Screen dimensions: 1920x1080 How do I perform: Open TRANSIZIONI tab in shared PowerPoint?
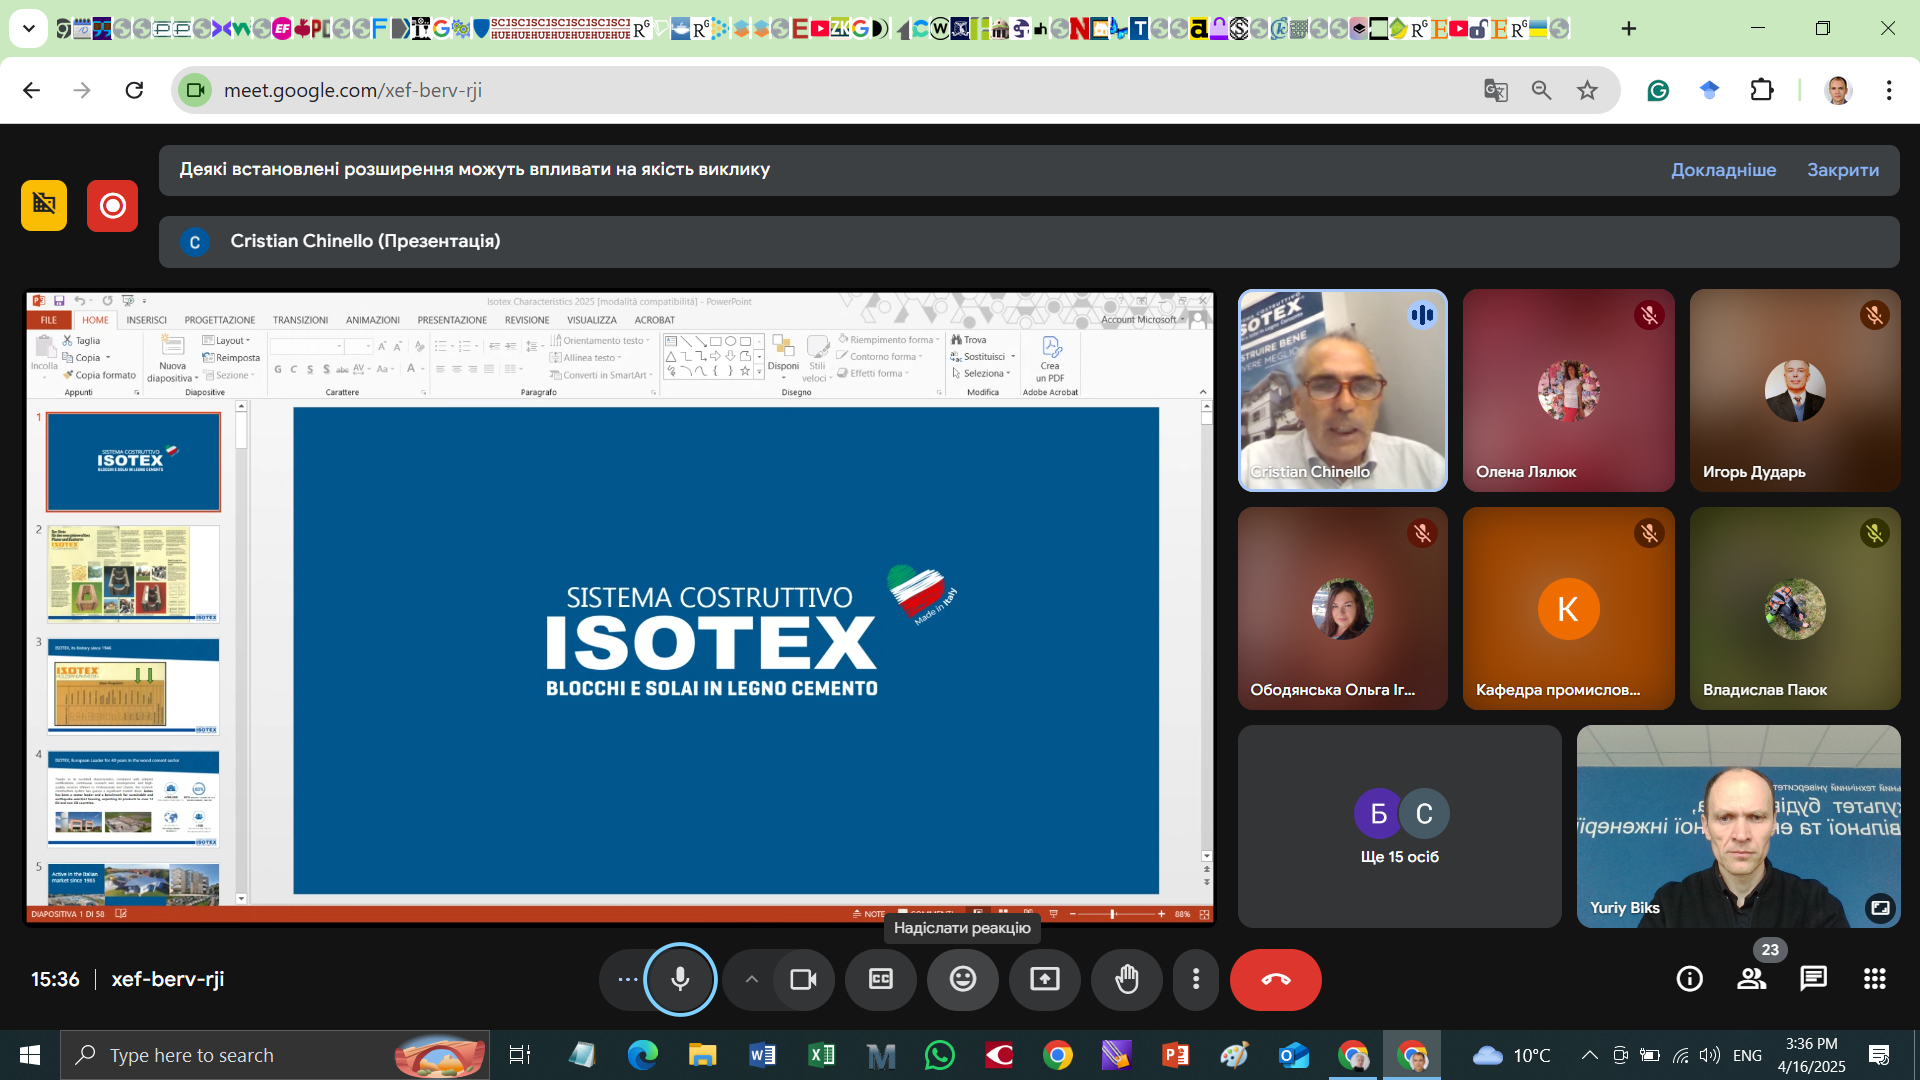point(300,320)
